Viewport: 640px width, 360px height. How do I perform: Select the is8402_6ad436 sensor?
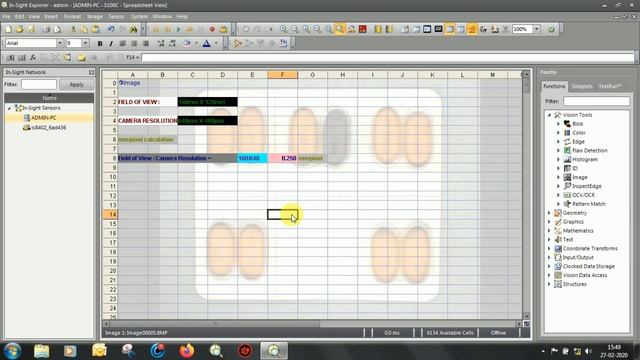[x=49, y=128]
